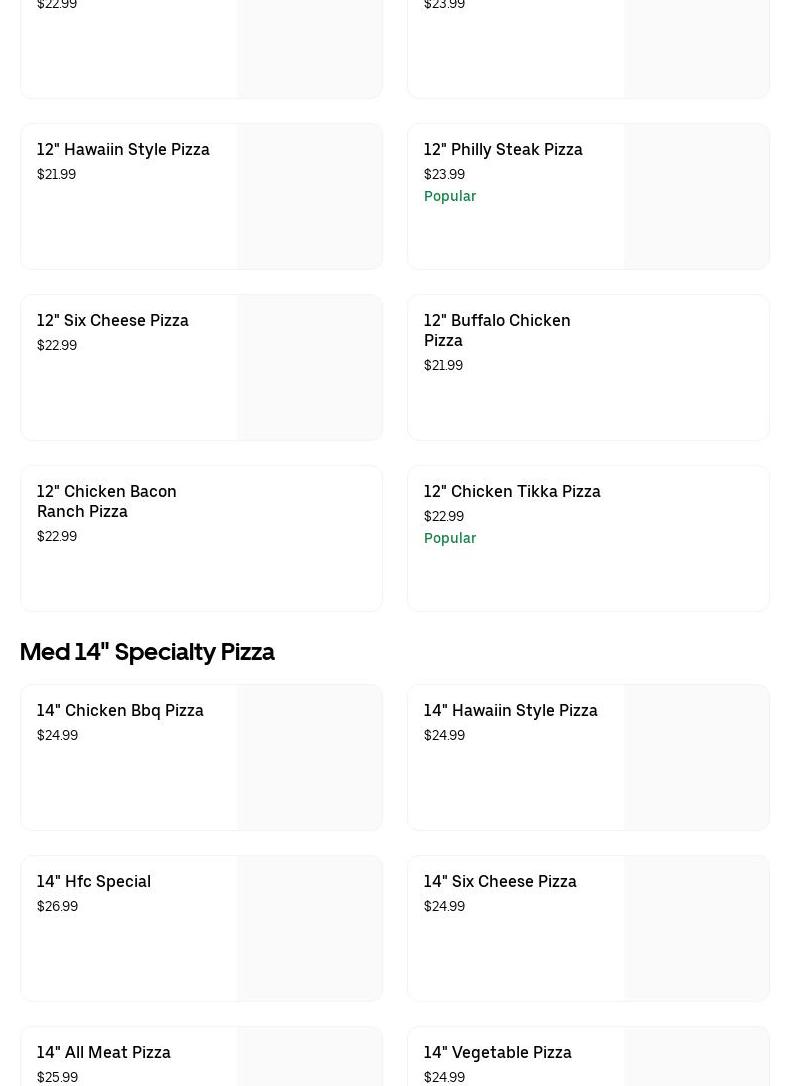This screenshot has height=1086, width=804.
Task: Click the 14" Six Cheese Pizza thumbnail
Action: tap(696, 928)
